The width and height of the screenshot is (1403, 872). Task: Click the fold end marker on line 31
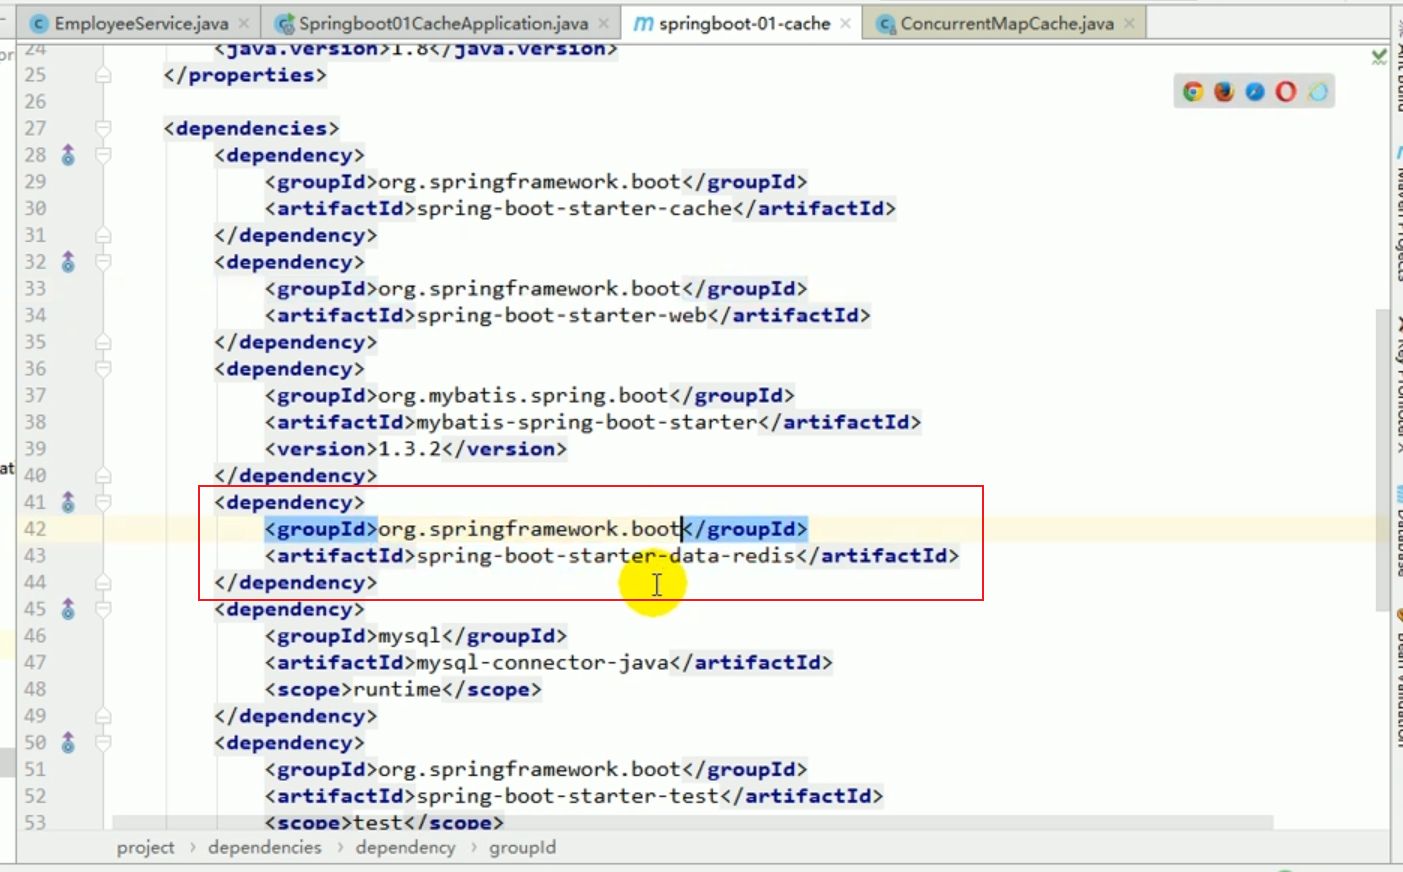pos(103,235)
